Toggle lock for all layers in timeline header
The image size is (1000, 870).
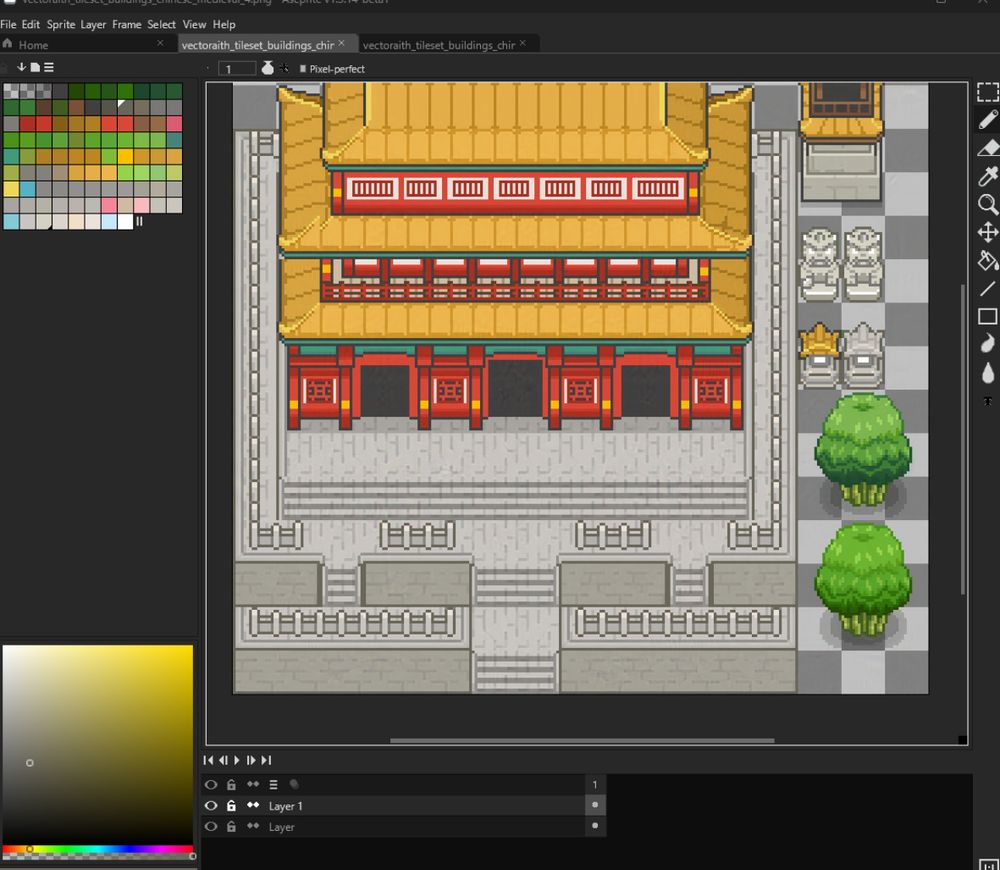point(232,785)
